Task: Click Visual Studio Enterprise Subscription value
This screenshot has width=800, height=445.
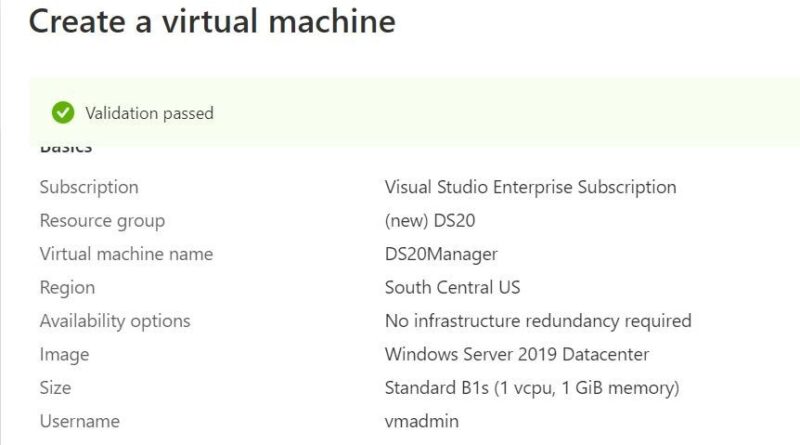Action: [531, 187]
